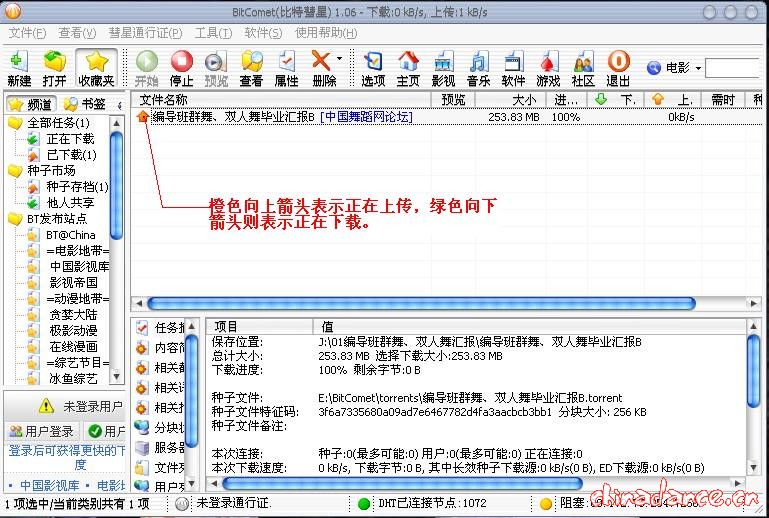This screenshot has width=769, height=518.
Task: Select the BT发布站点 folder
Action: (x=57, y=219)
